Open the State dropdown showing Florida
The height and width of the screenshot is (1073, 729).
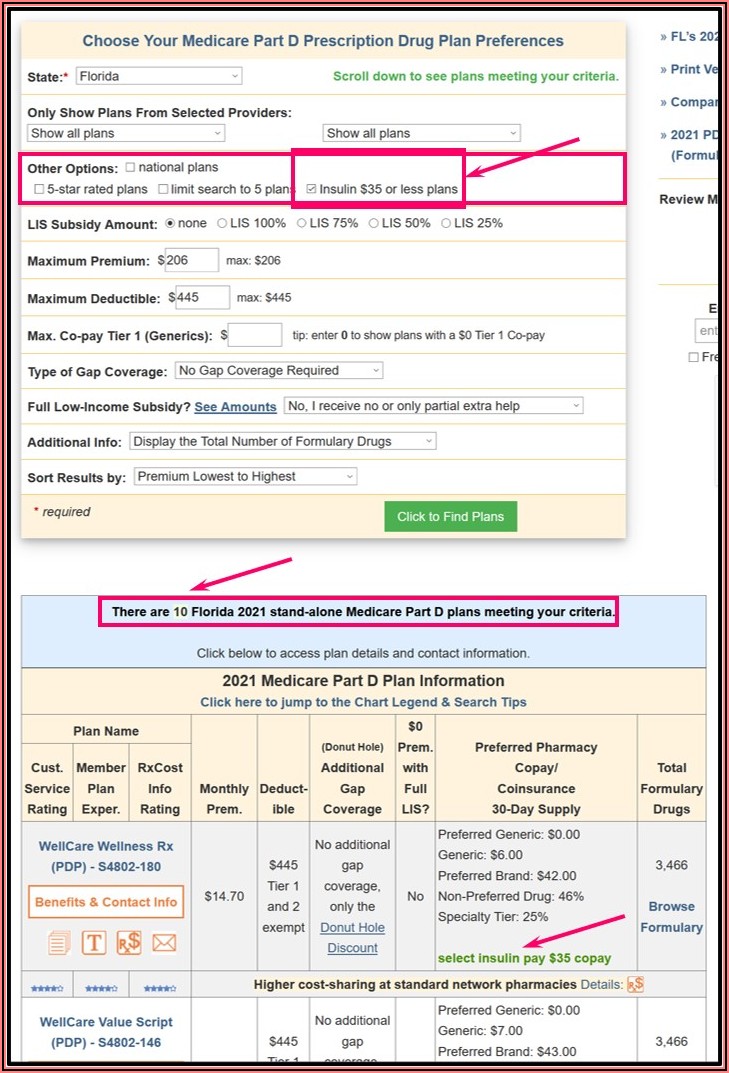(x=158, y=76)
